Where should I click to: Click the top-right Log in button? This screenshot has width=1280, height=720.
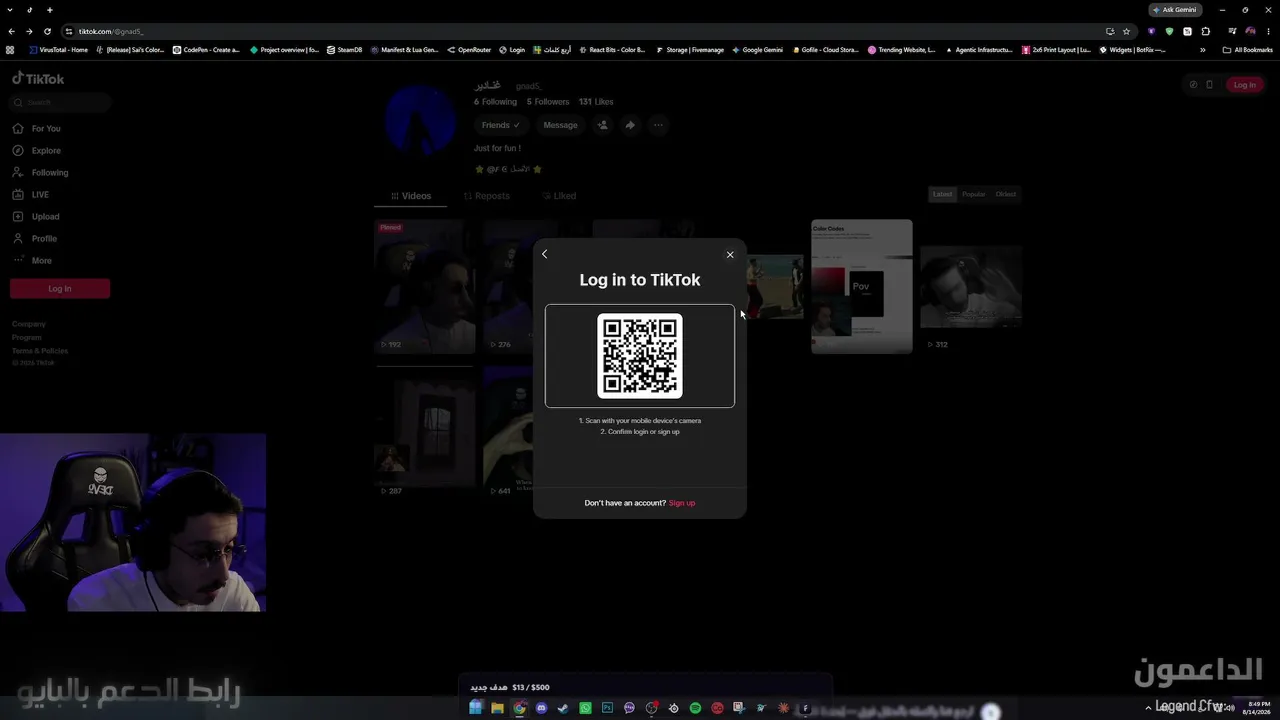(1245, 85)
